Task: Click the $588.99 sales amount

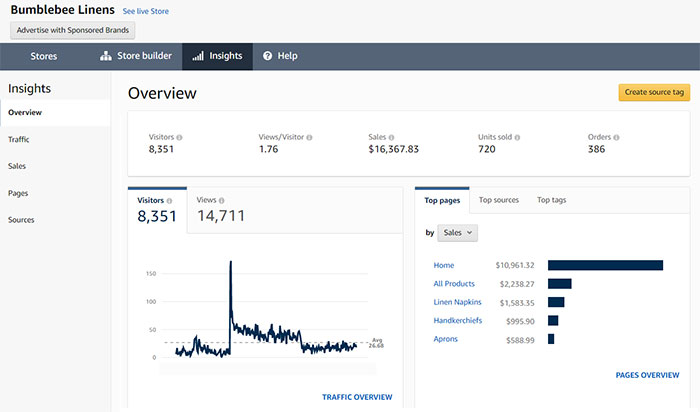Action: tap(520, 340)
